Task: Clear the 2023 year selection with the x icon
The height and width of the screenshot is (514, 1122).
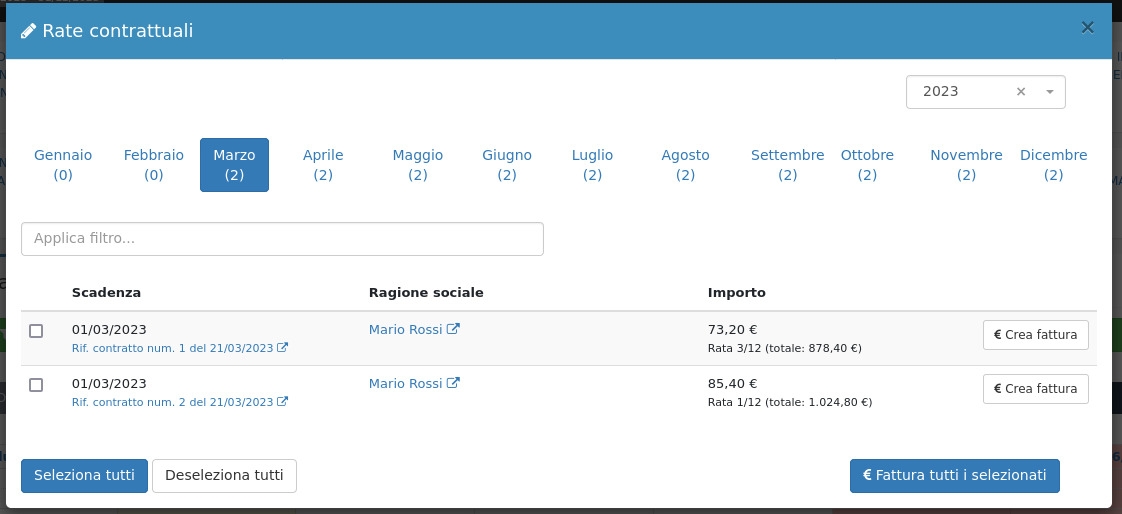Action: (x=1021, y=92)
